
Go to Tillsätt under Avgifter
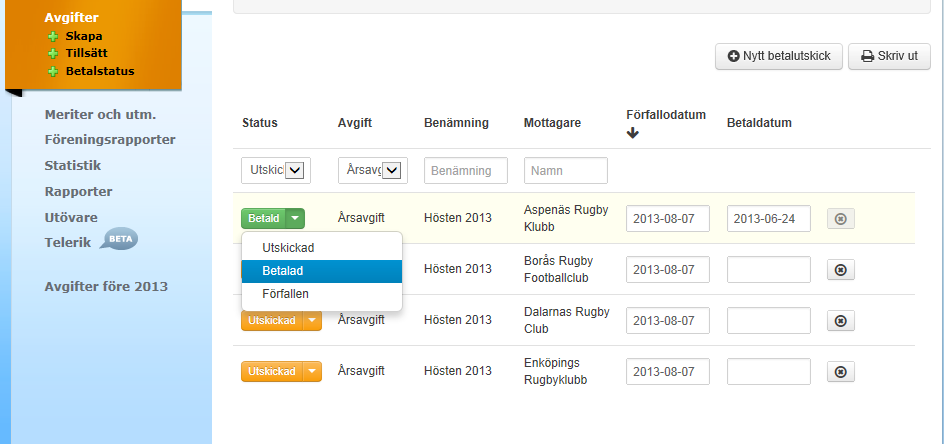pos(87,54)
